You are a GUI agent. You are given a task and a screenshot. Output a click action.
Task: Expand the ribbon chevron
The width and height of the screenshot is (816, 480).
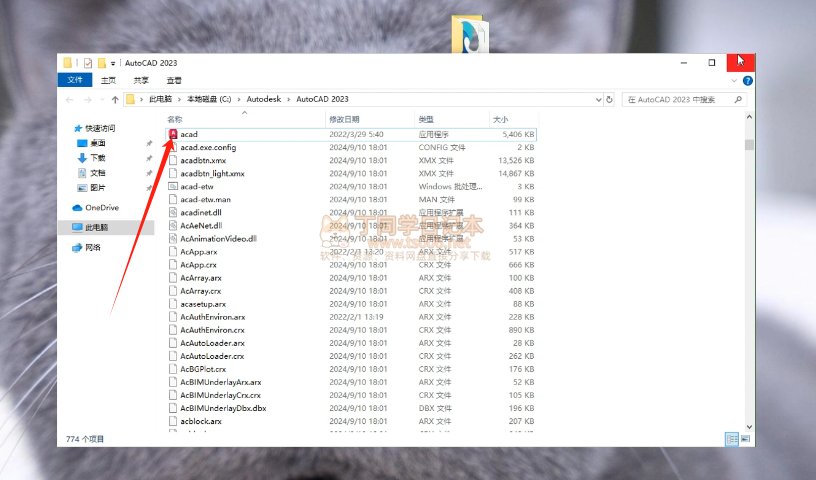tap(734, 81)
